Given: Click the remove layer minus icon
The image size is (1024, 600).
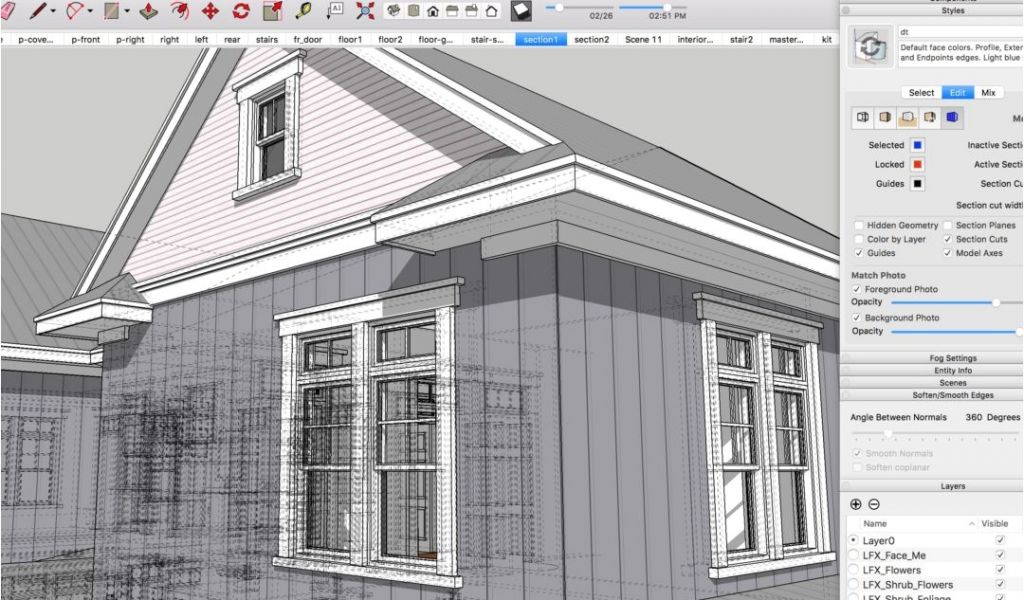Looking at the screenshot, I should (873, 504).
